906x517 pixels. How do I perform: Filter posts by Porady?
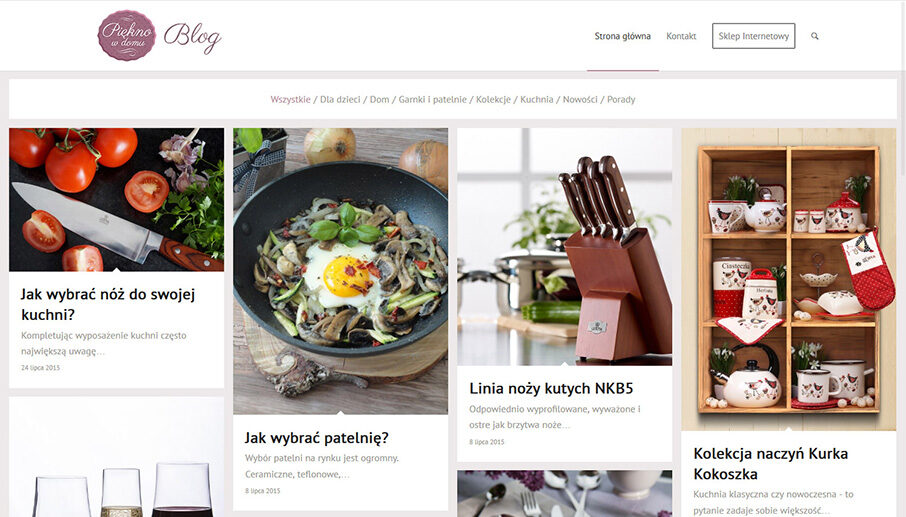621,99
